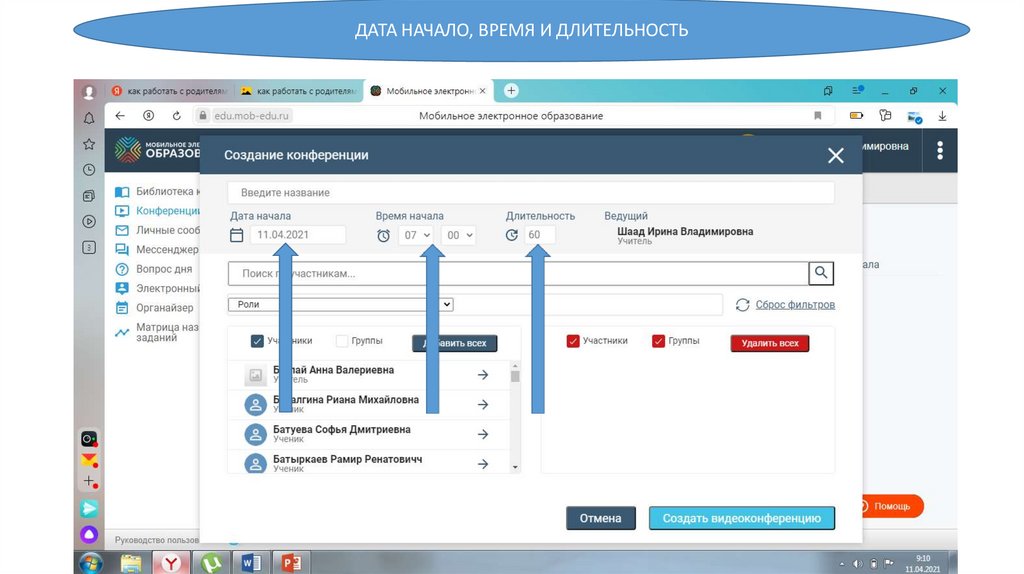
Task: Toggle right red Участники checkbox
Action: [x=573, y=341]
